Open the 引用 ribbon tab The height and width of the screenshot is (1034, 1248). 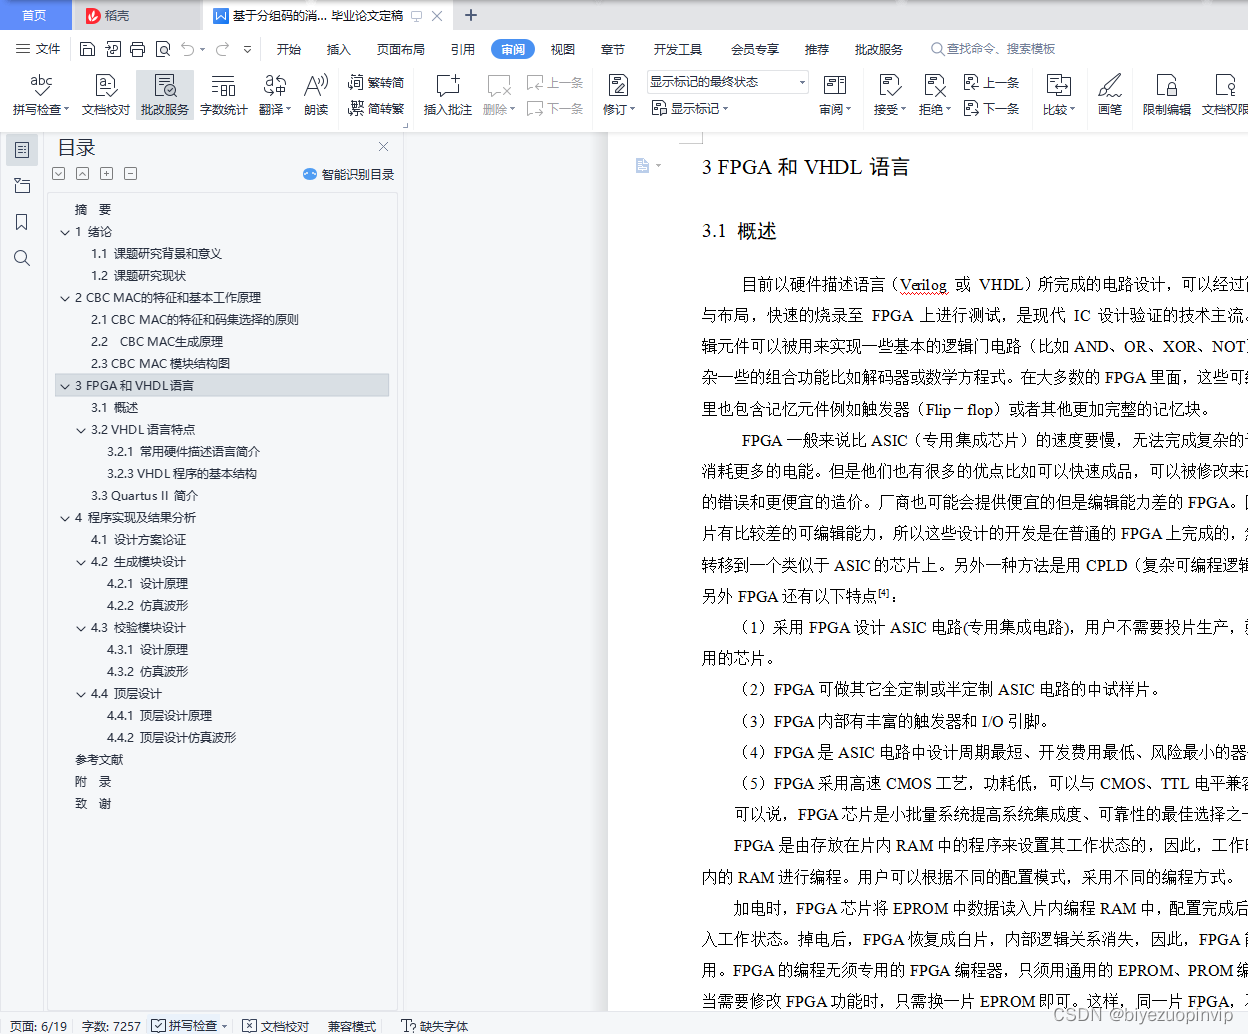click(463, 49)
